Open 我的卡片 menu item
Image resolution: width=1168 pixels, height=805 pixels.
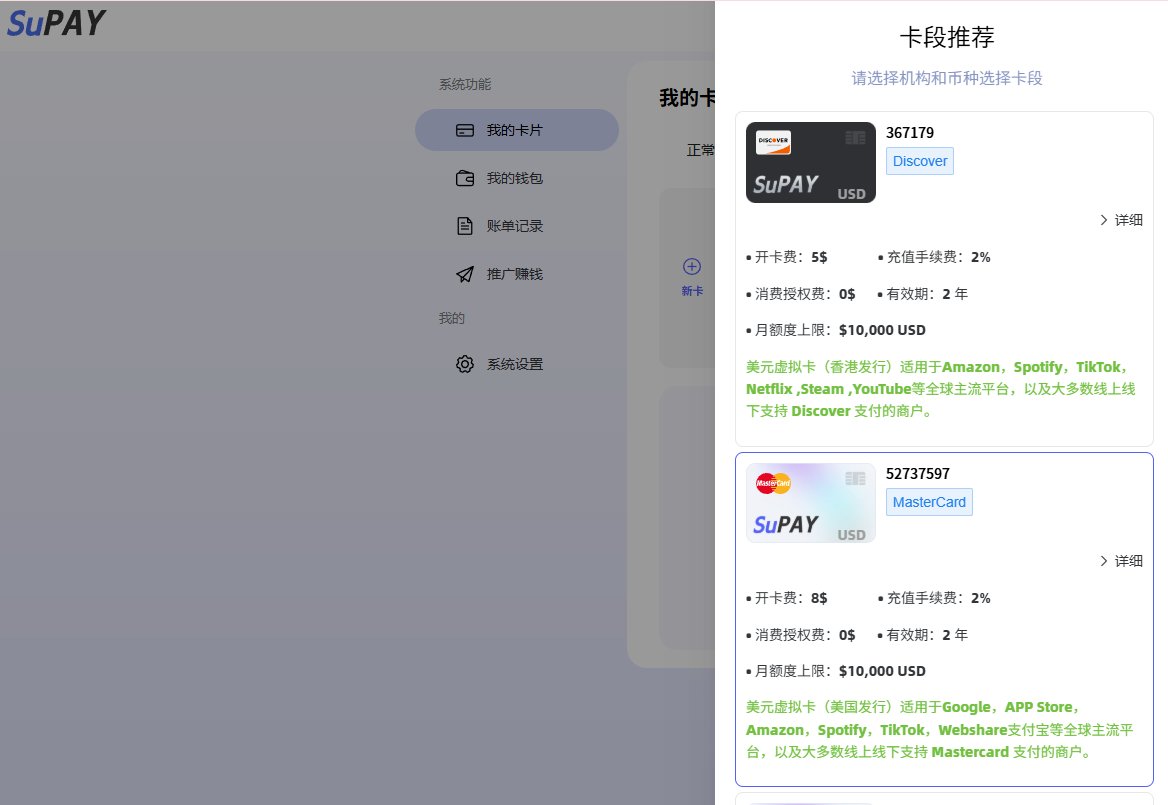pos(517,130)
